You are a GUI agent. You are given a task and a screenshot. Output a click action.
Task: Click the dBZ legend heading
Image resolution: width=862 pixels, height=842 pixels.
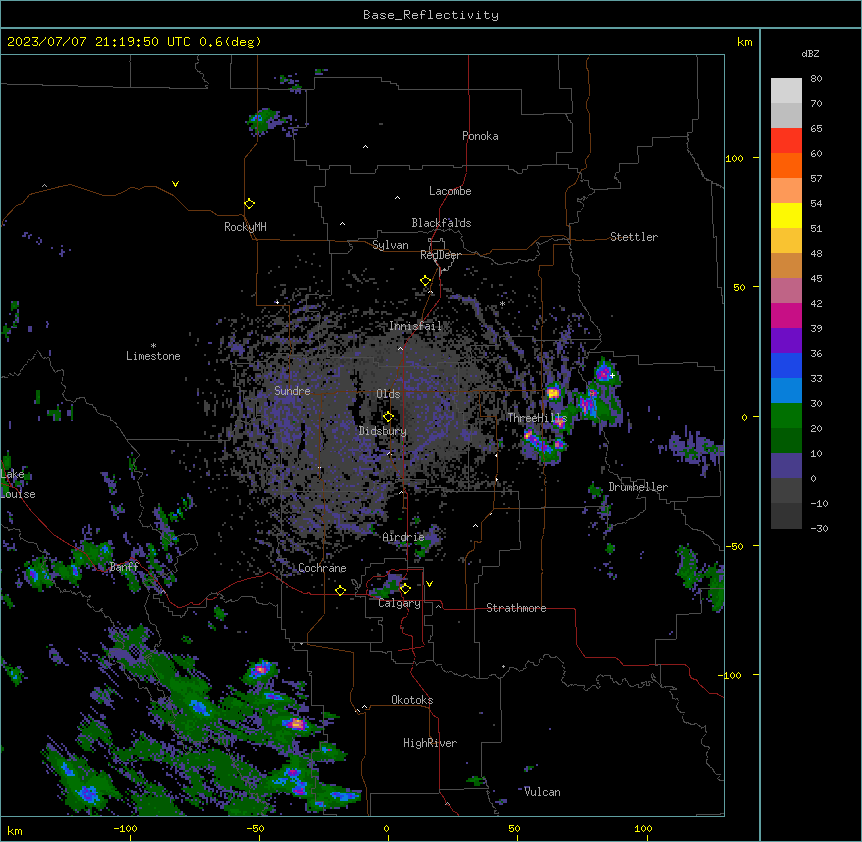click(810, 53)
